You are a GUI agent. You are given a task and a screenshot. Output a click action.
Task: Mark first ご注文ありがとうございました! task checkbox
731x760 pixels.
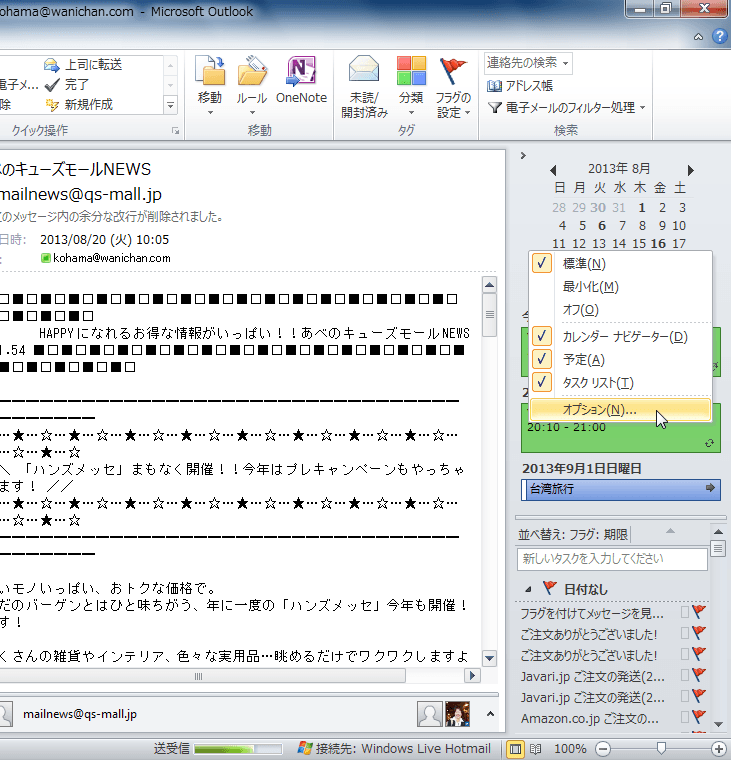click(685, 633)
